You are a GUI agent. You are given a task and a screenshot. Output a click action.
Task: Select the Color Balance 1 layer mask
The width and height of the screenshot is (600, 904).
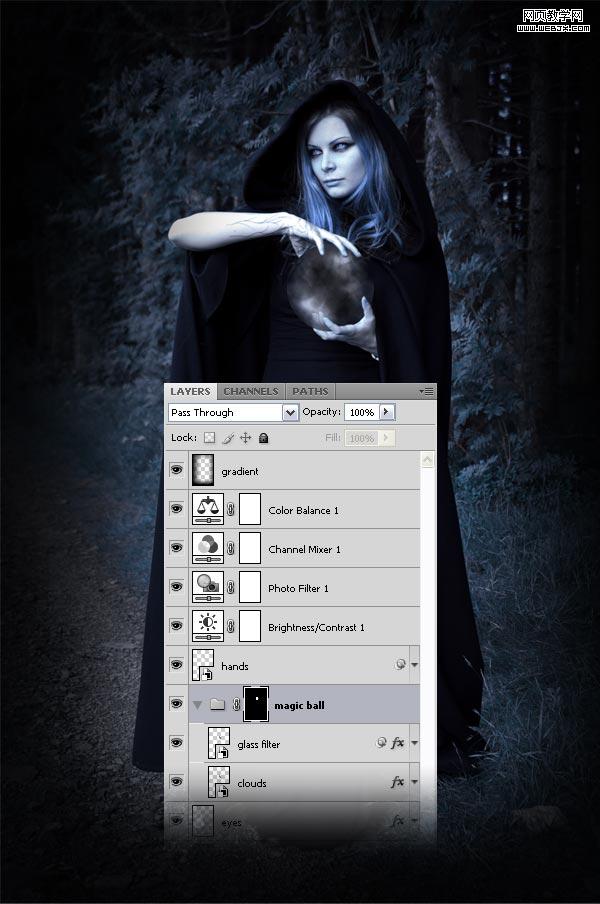tap(250, 509)
